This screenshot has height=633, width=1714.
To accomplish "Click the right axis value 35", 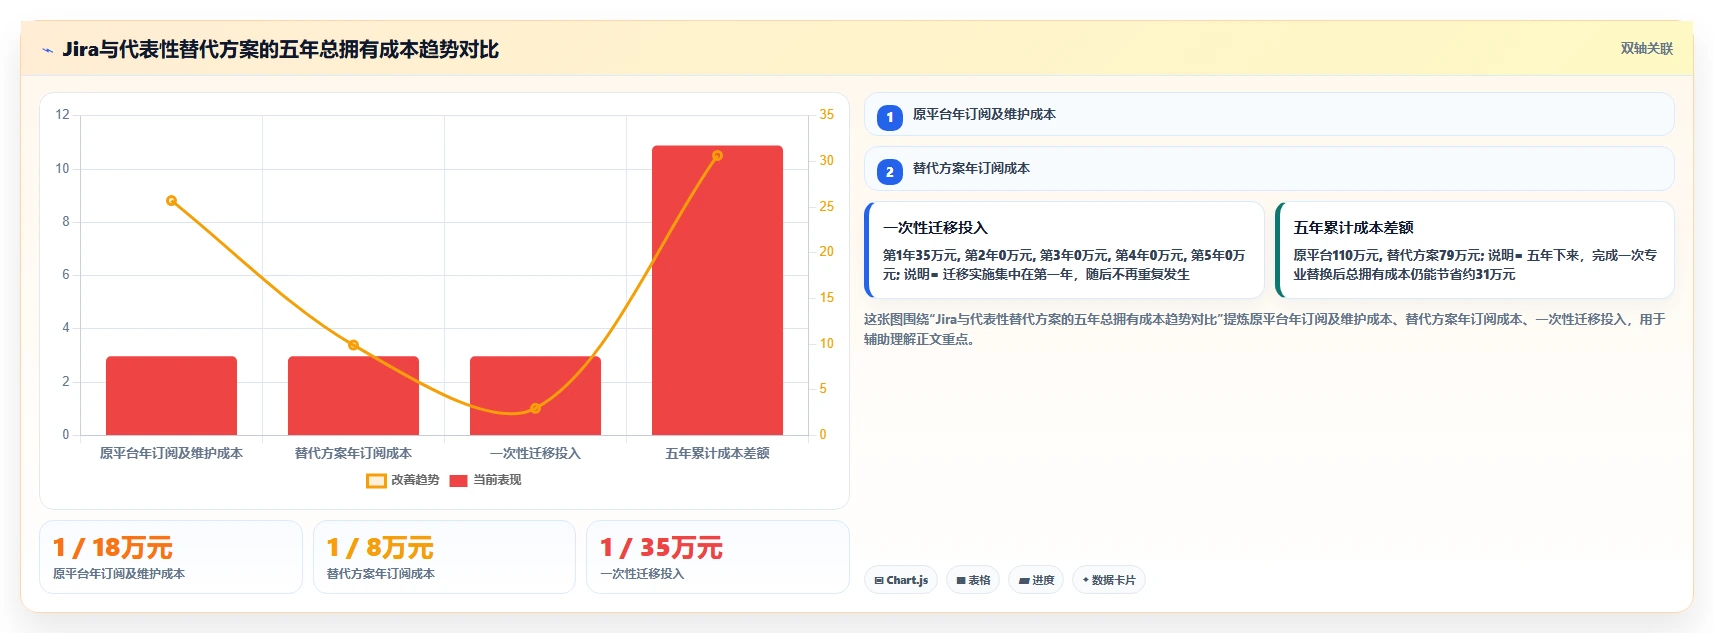I will point(826,115).
